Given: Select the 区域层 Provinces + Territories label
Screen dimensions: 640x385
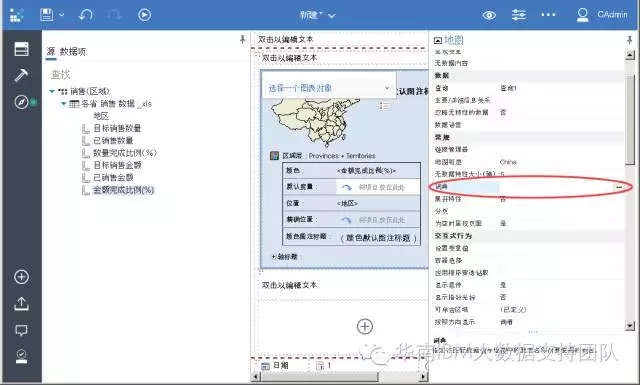Looking at the screenshot, I should (329, 156).
